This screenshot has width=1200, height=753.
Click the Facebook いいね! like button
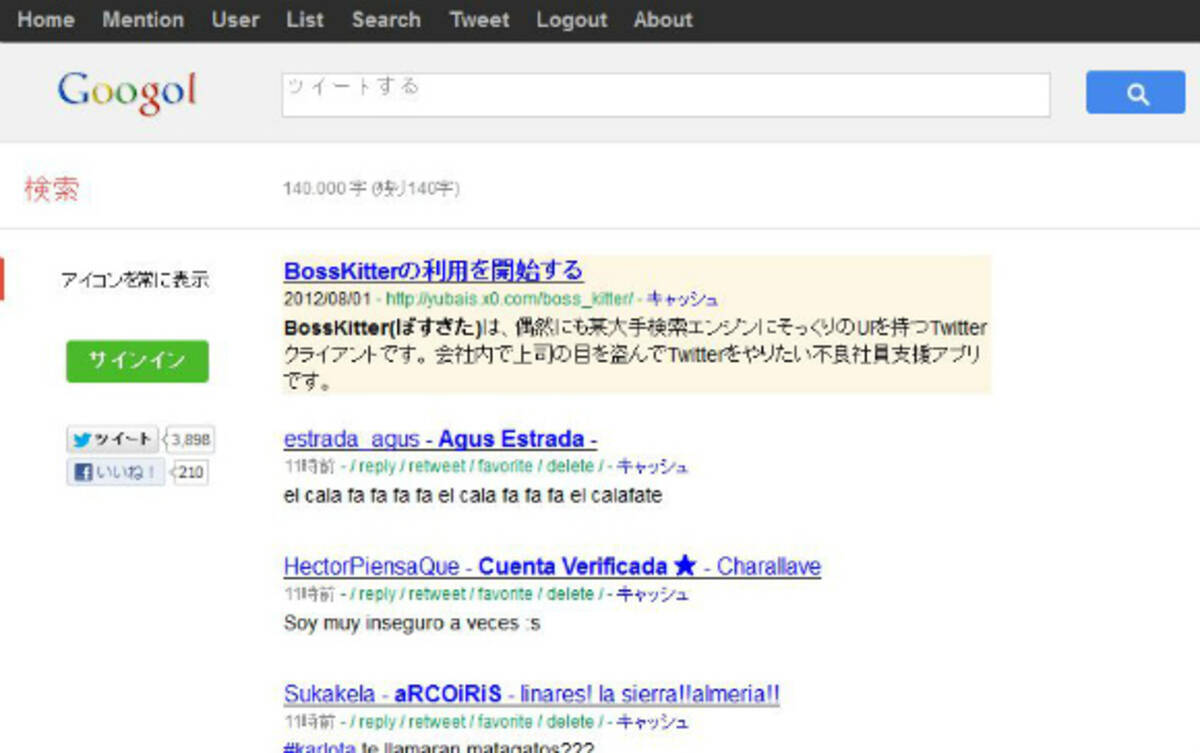(x=116, y=472)
